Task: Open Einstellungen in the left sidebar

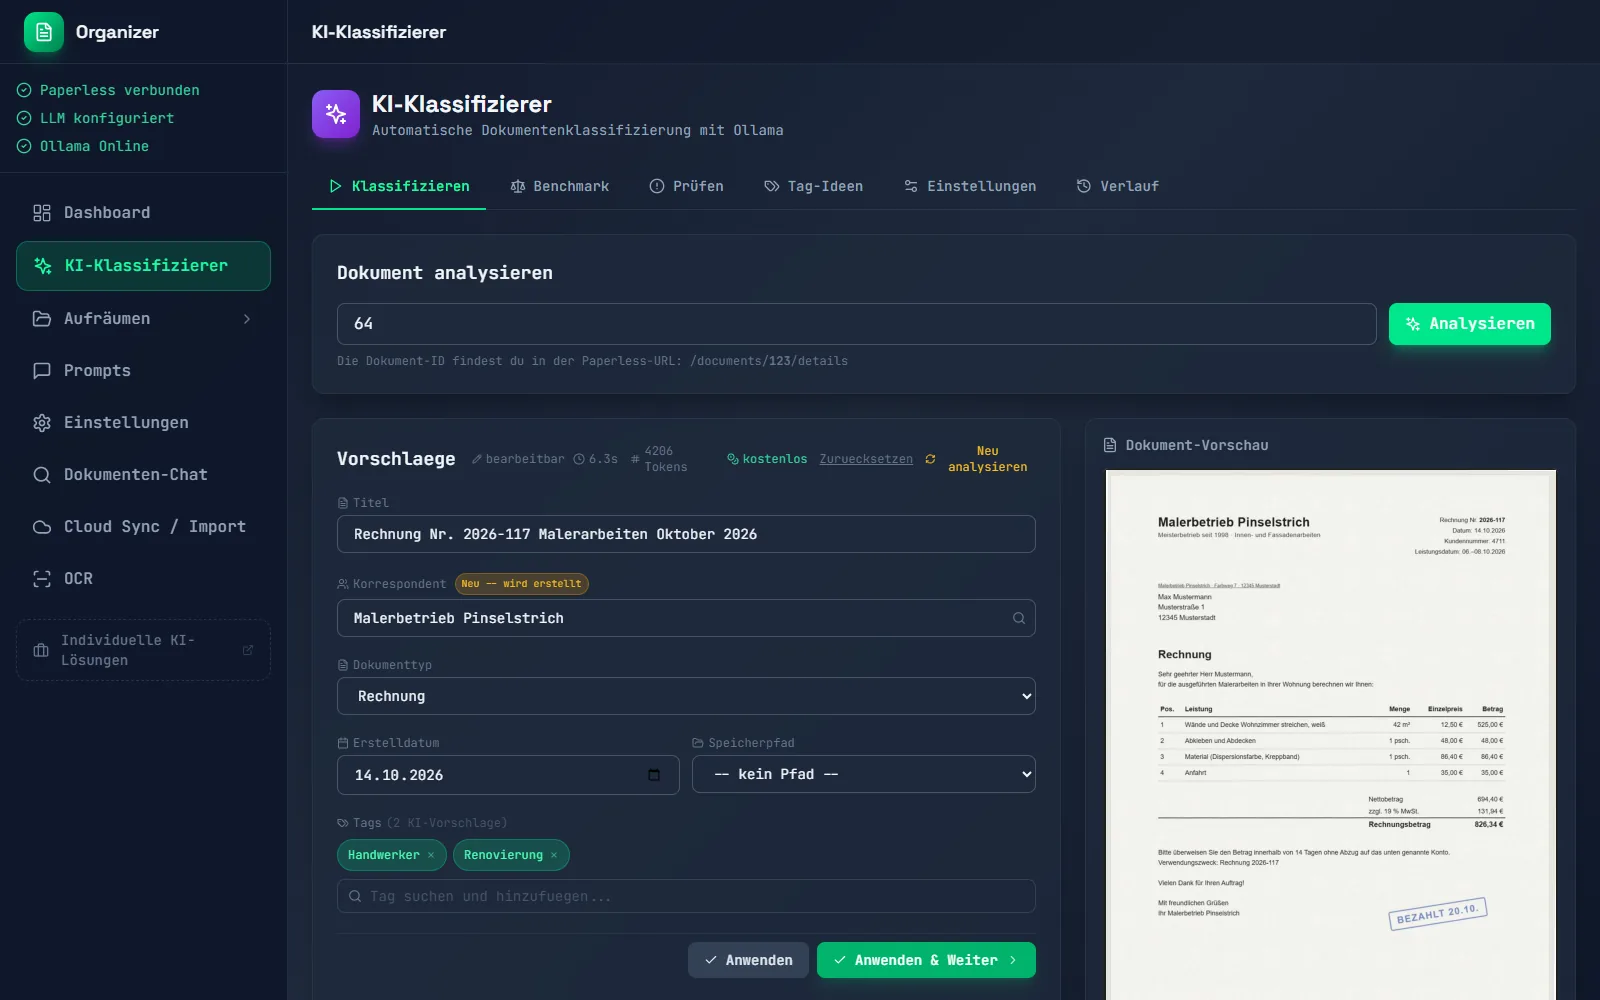Action: click(143, 423)
